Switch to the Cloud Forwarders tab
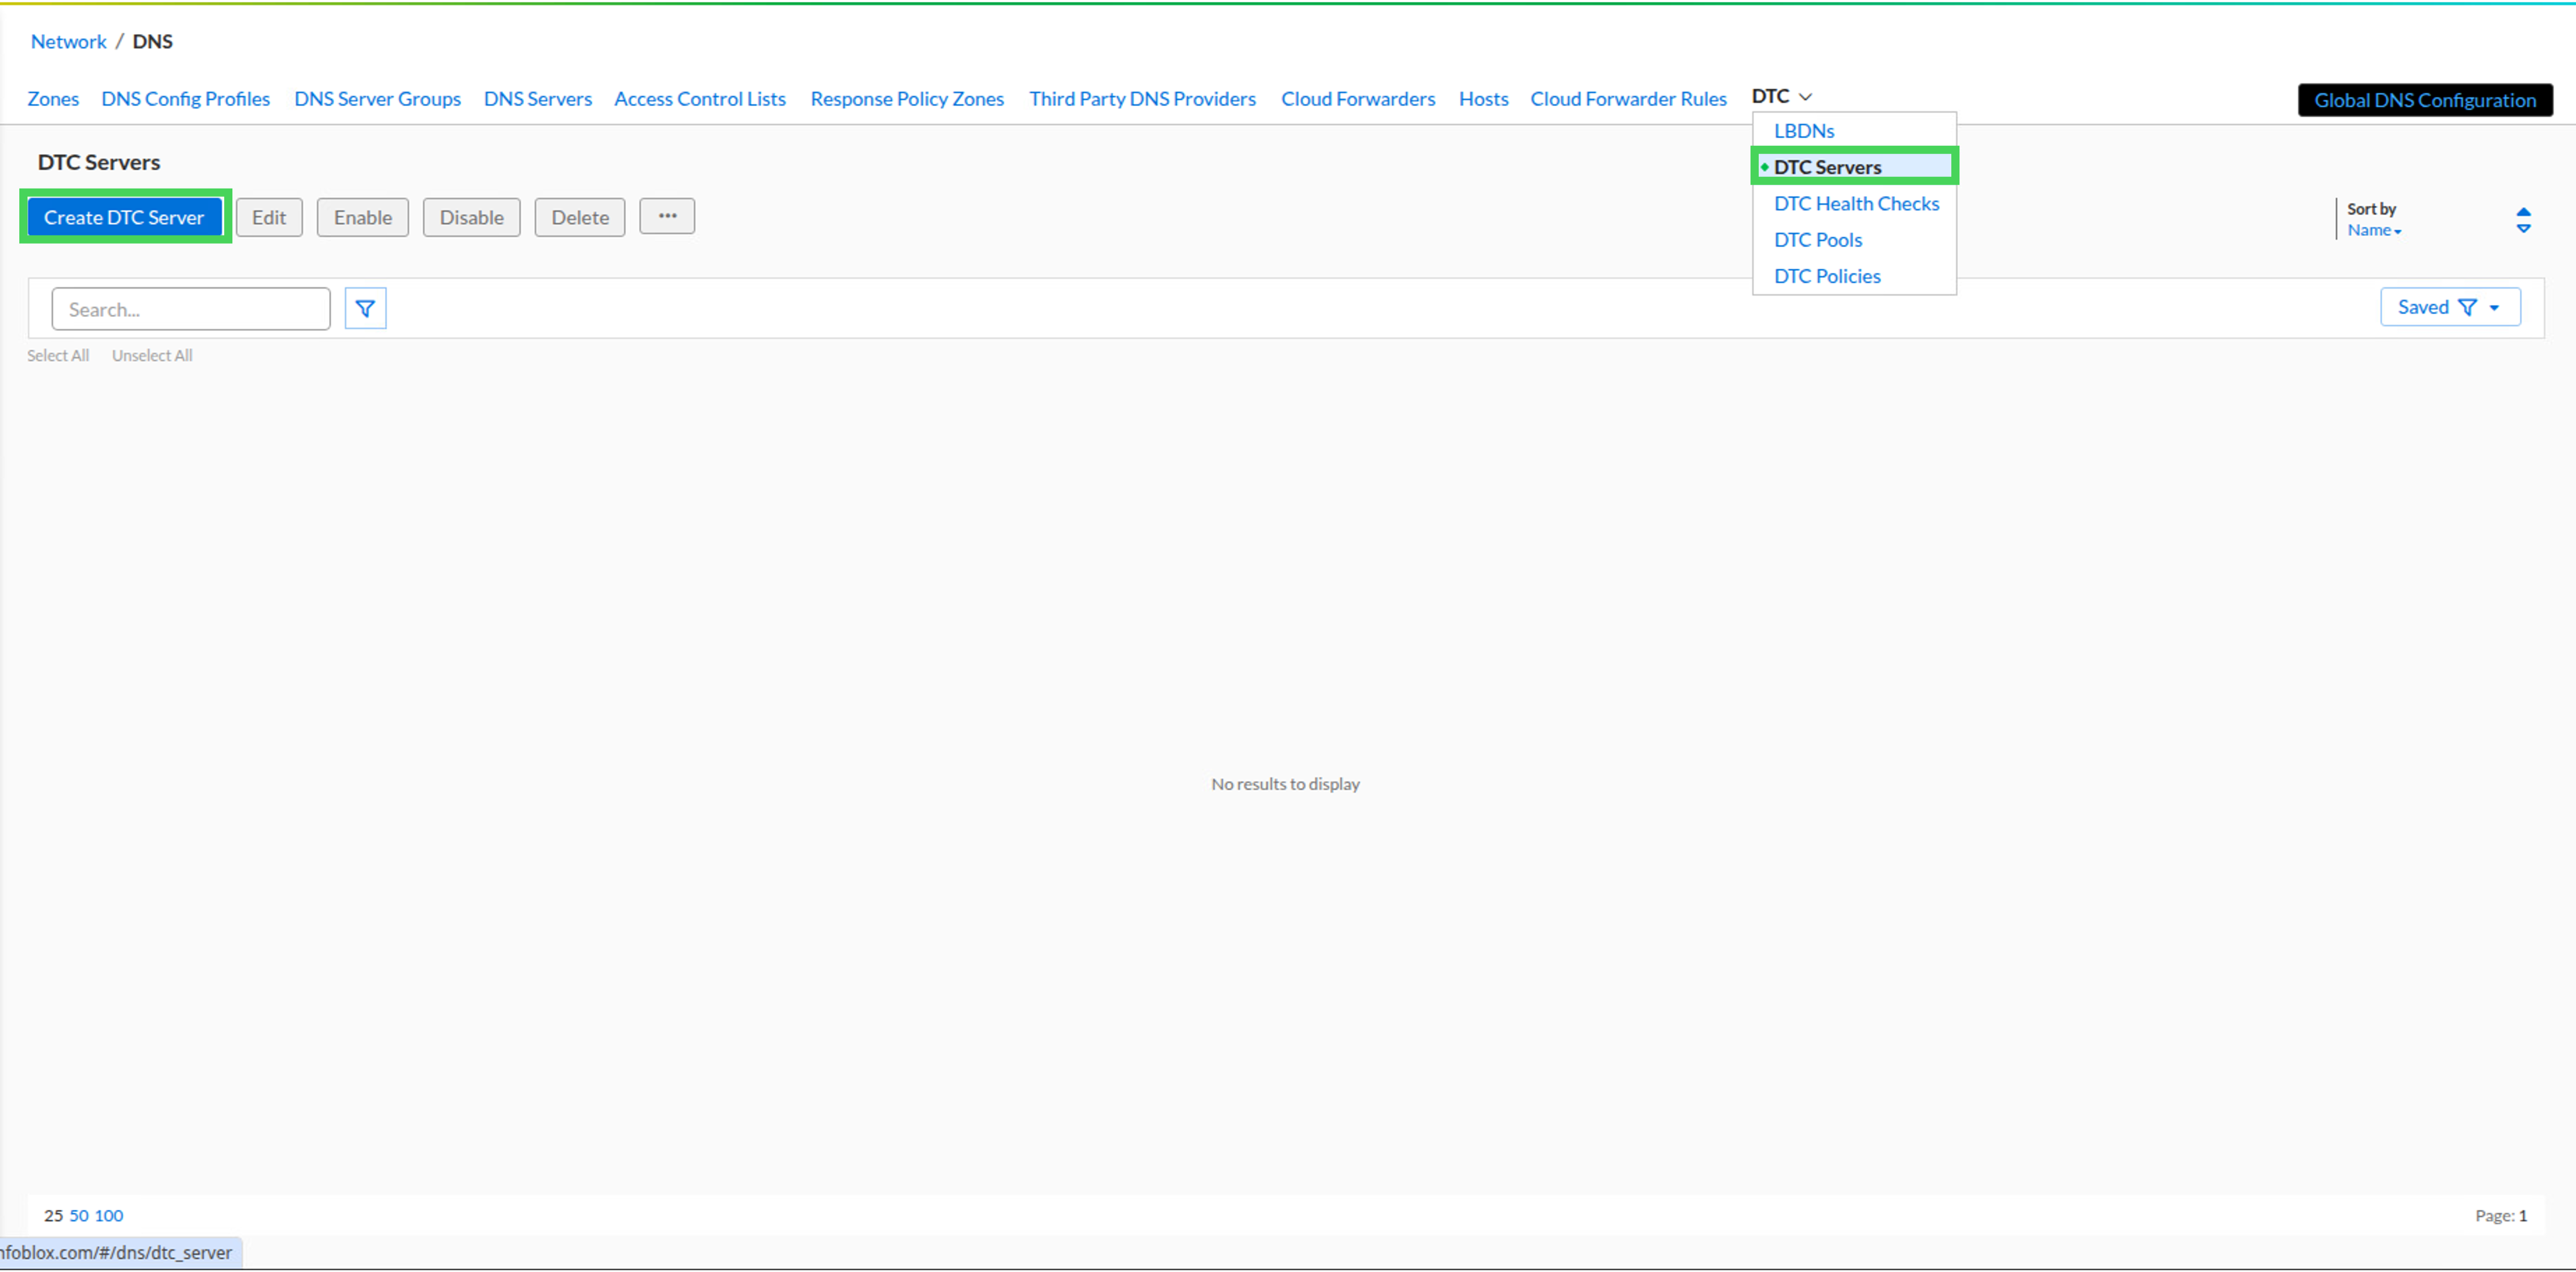2576x1272 pixels. click(1358, 99)
